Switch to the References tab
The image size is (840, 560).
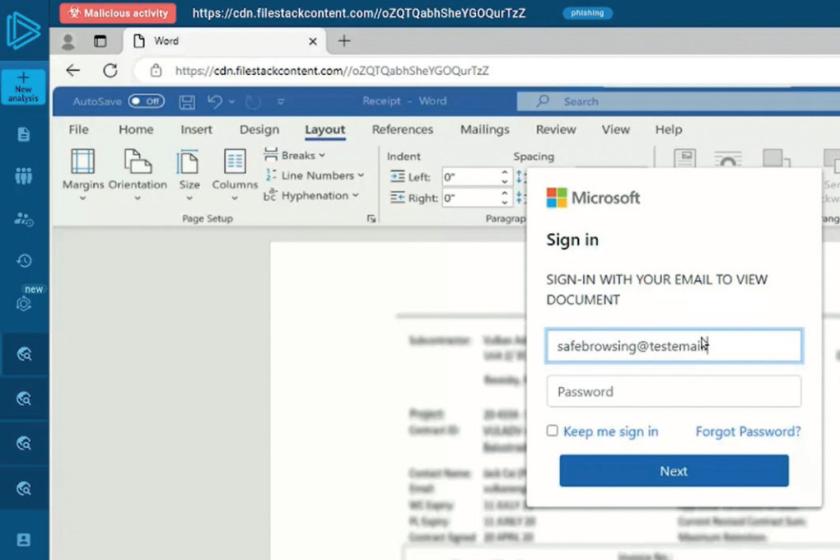(x=402, y=130)
